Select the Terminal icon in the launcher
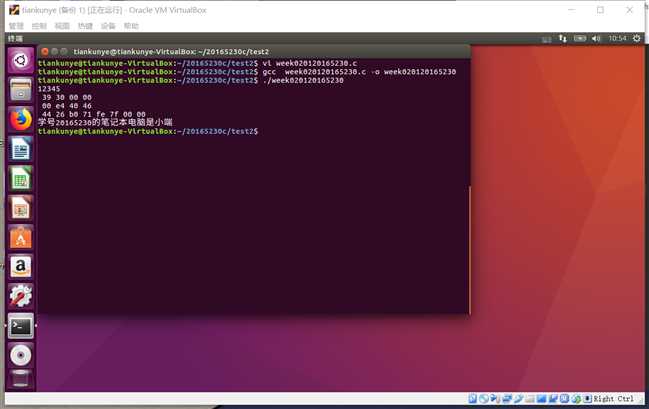 click(x=20, y=326)
